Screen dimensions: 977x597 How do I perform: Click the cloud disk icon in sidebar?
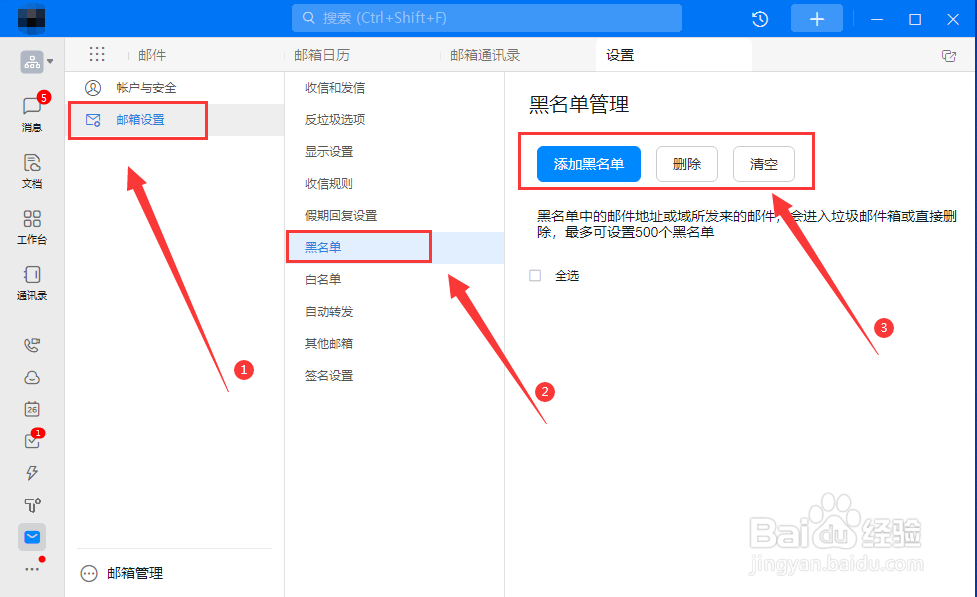click(x=32, y=378)
